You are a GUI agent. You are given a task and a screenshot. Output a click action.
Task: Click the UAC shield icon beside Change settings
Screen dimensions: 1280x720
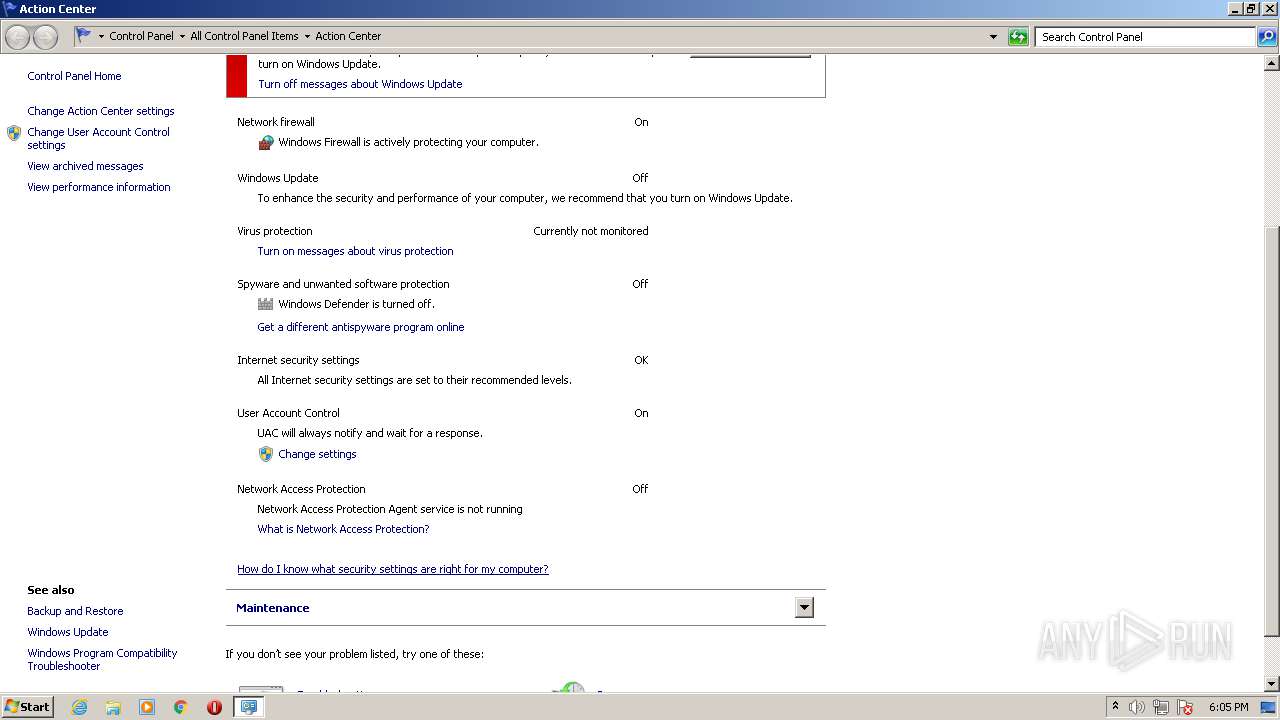(x=266, y=454)
